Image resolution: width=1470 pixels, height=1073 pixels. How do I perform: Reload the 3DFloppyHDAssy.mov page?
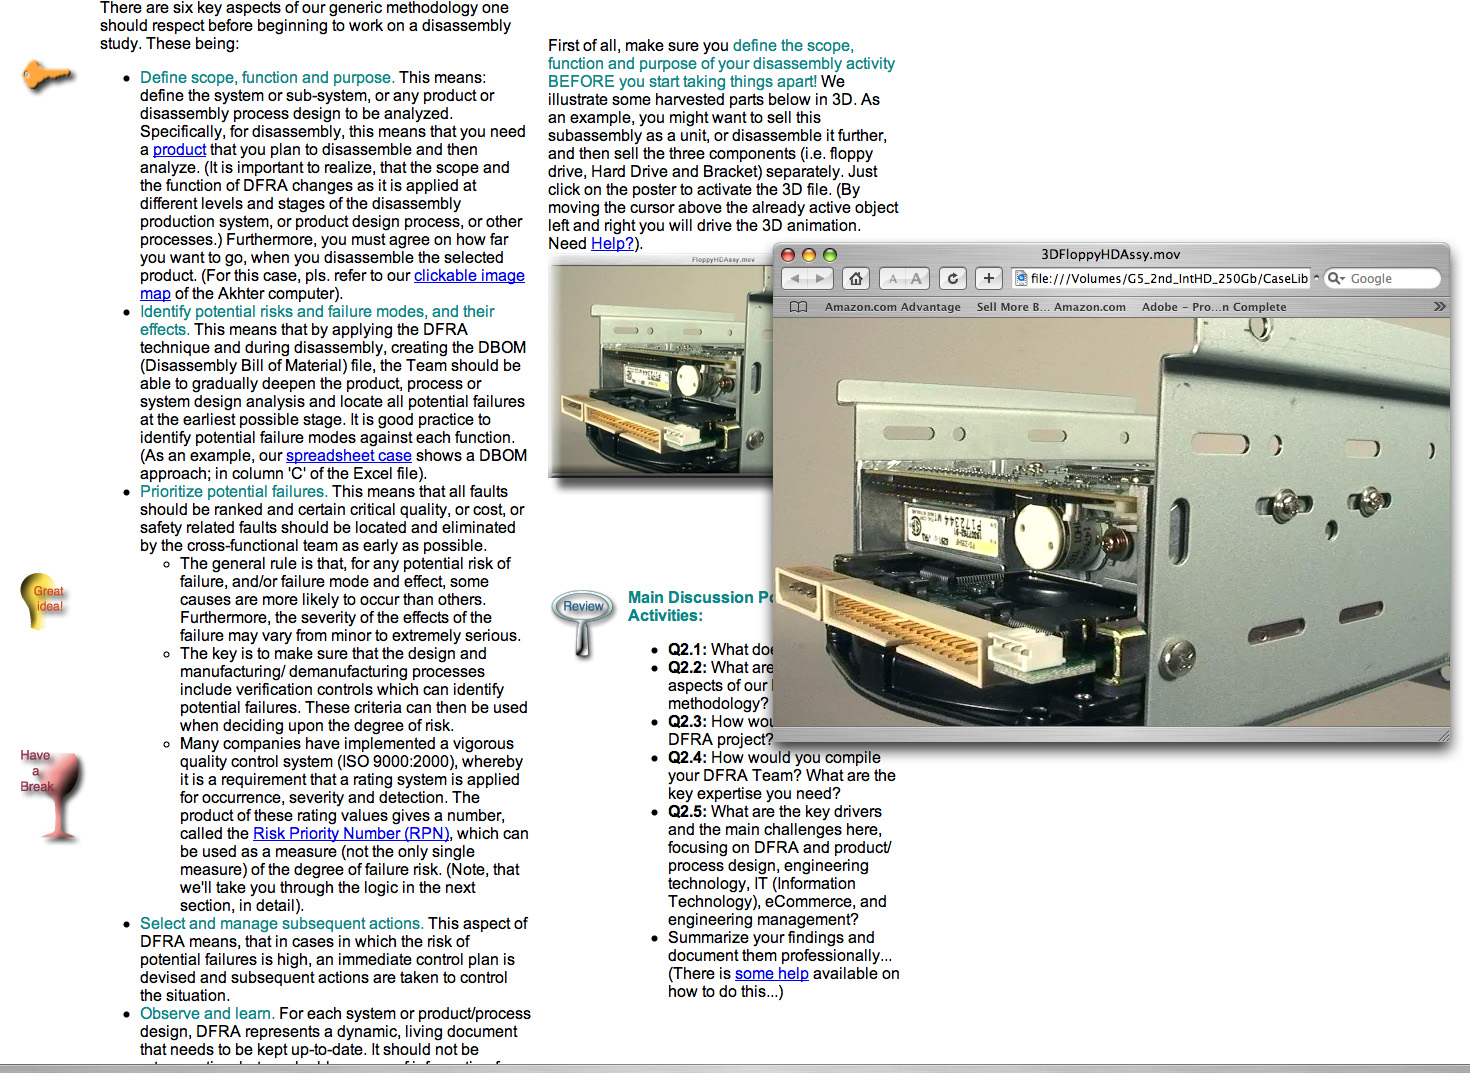click(953, 279)
